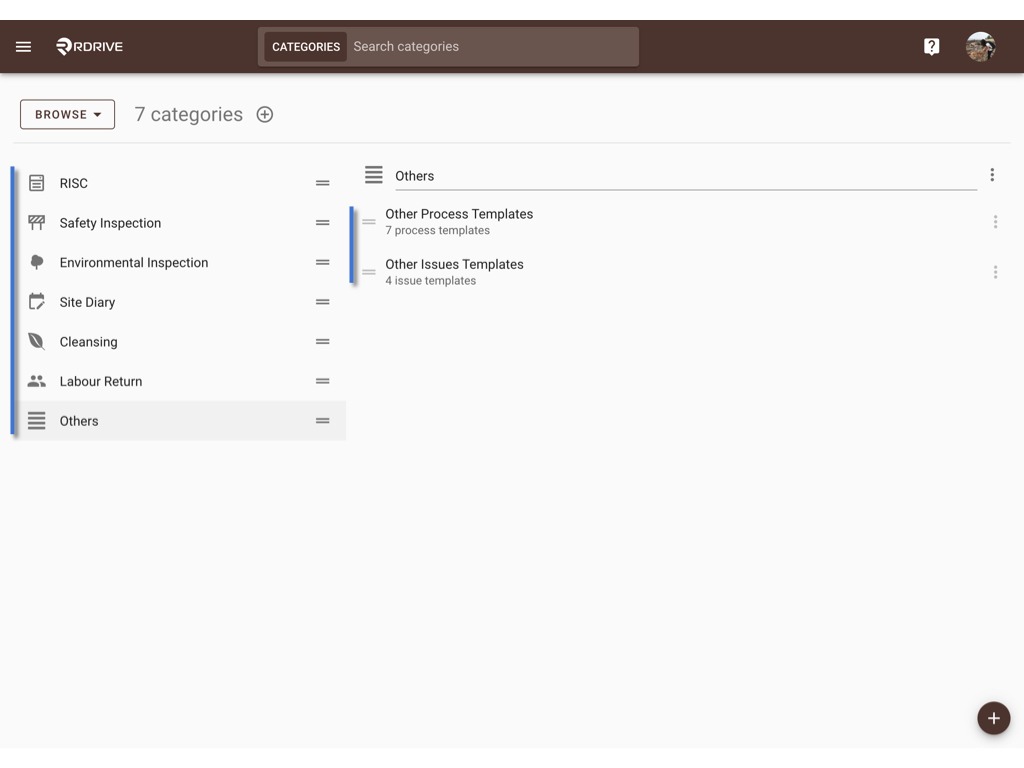
Task: Open the help question mark icon
Action: click(x=931, y=46)
